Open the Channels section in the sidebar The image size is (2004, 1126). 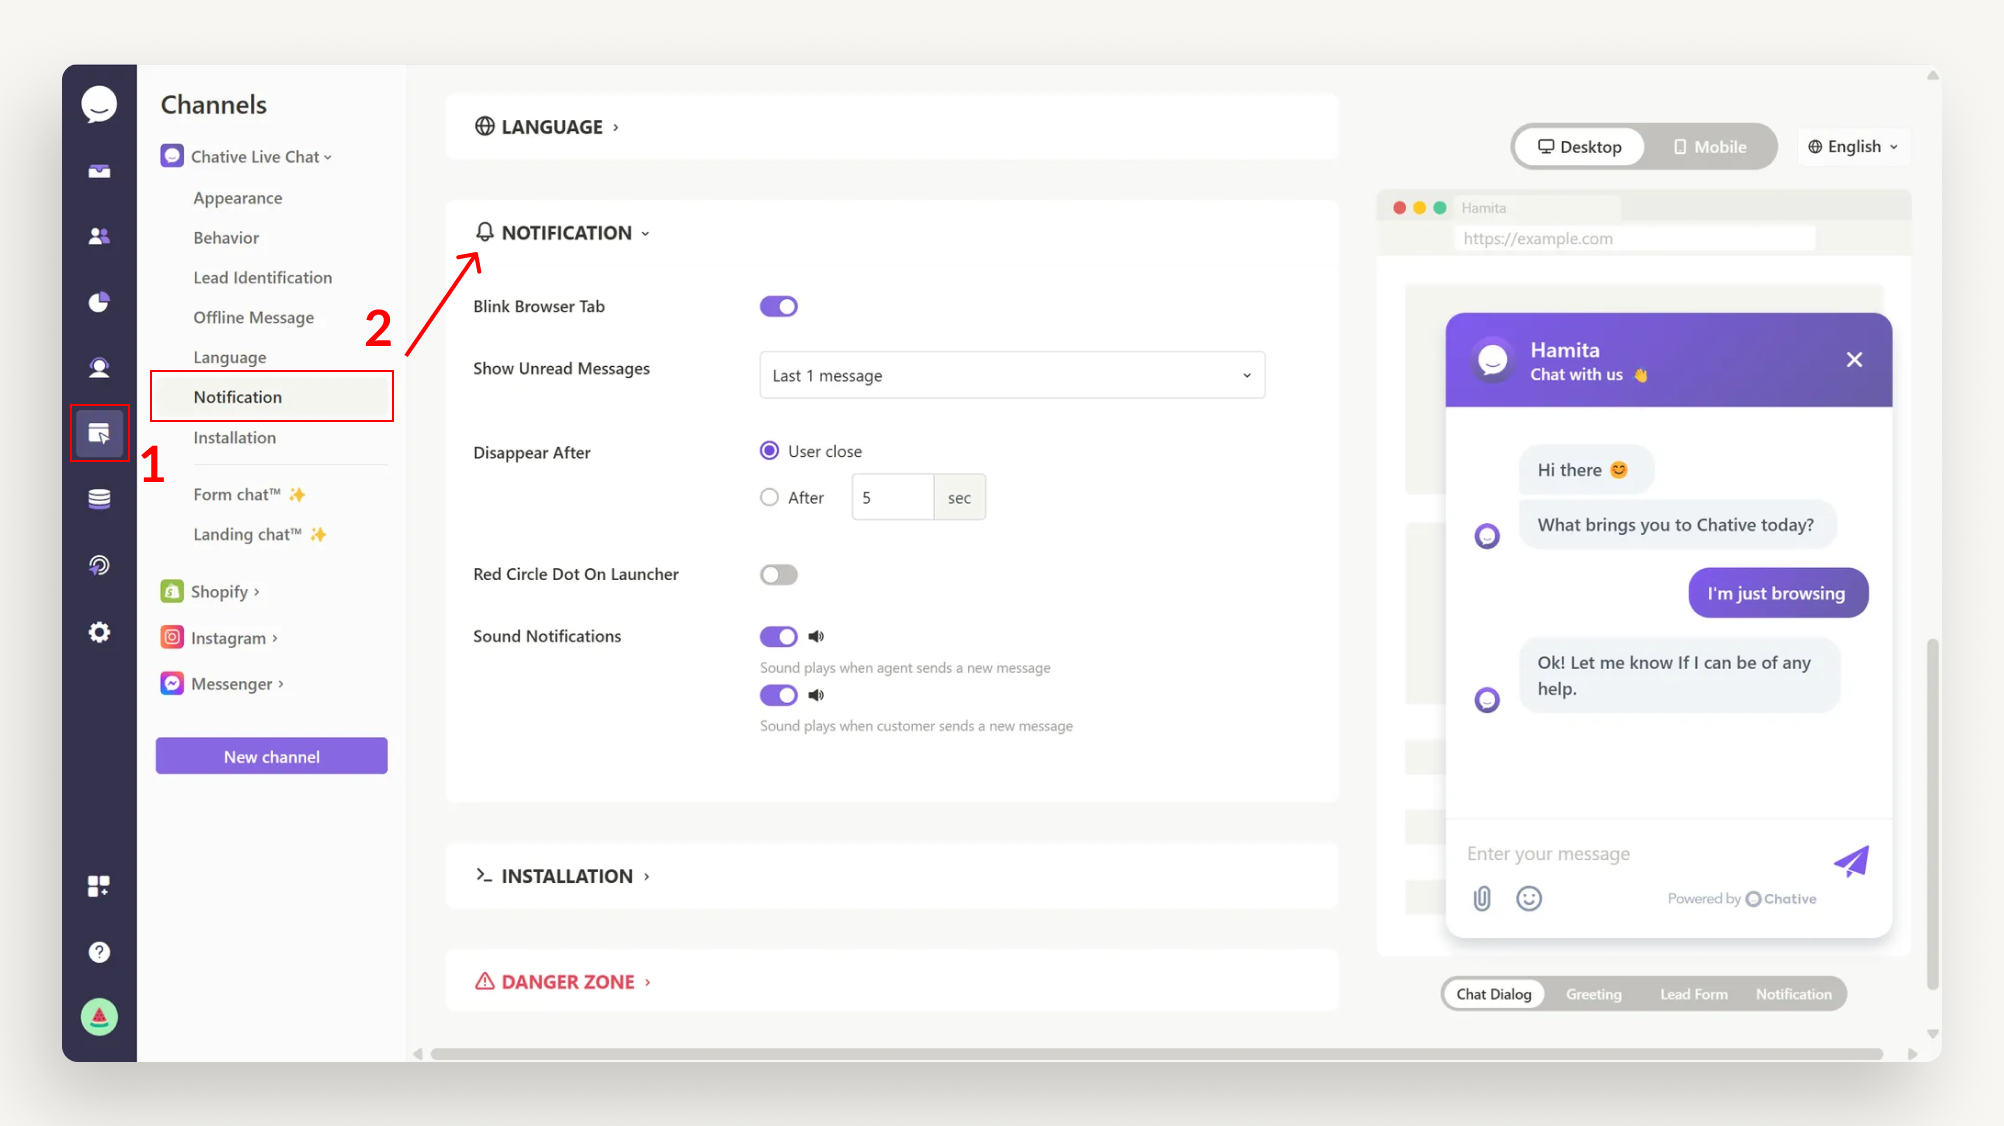click(x=99, y=433)
